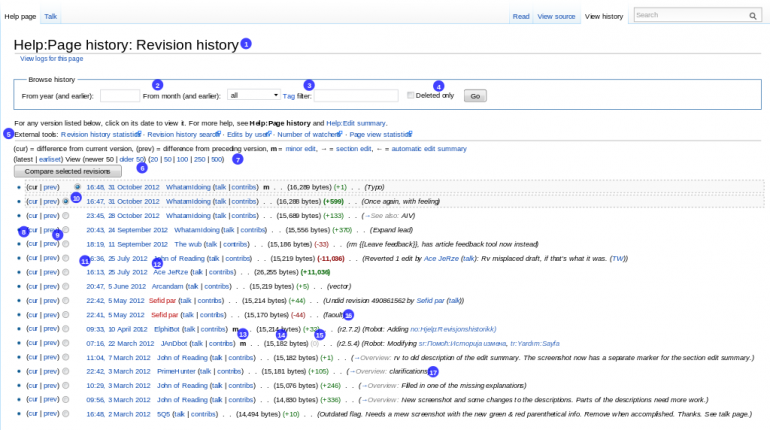Select radio button for 16:13, 25 July 2012 revision

(x=66, y=272)
